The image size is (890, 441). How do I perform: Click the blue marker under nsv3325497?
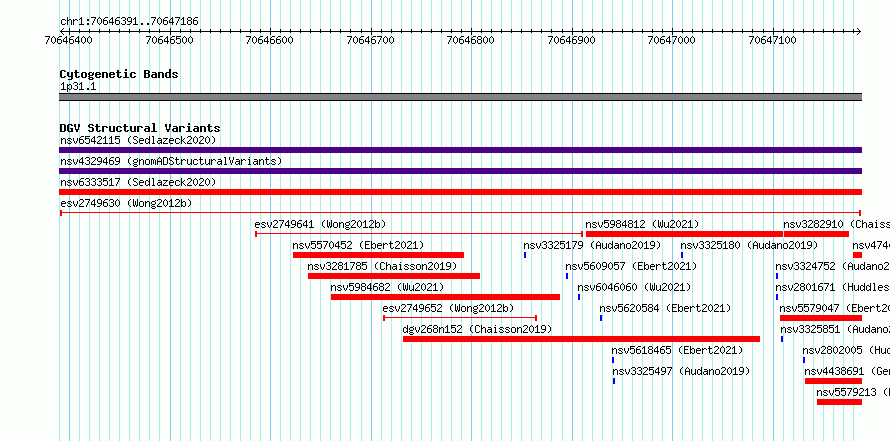click(x=614, y=381)
